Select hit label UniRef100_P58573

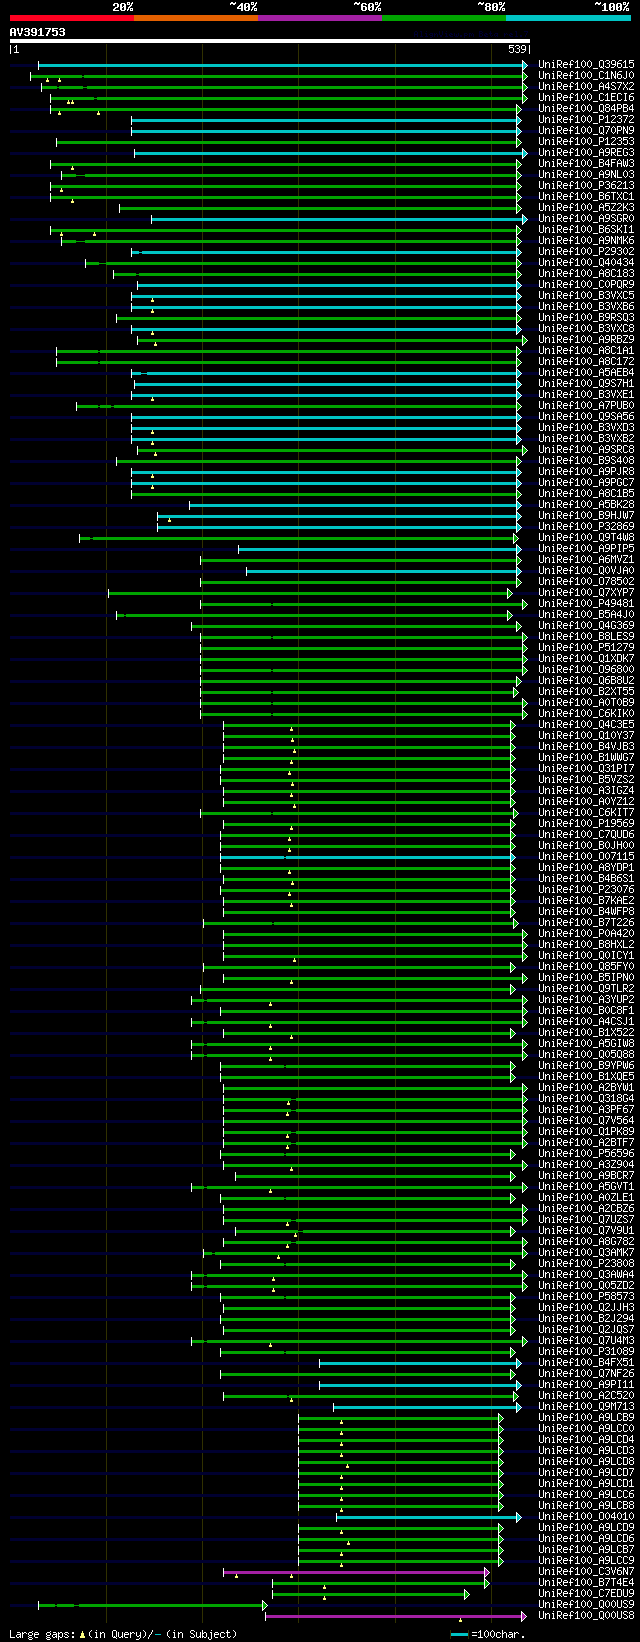pos(586,1296)
